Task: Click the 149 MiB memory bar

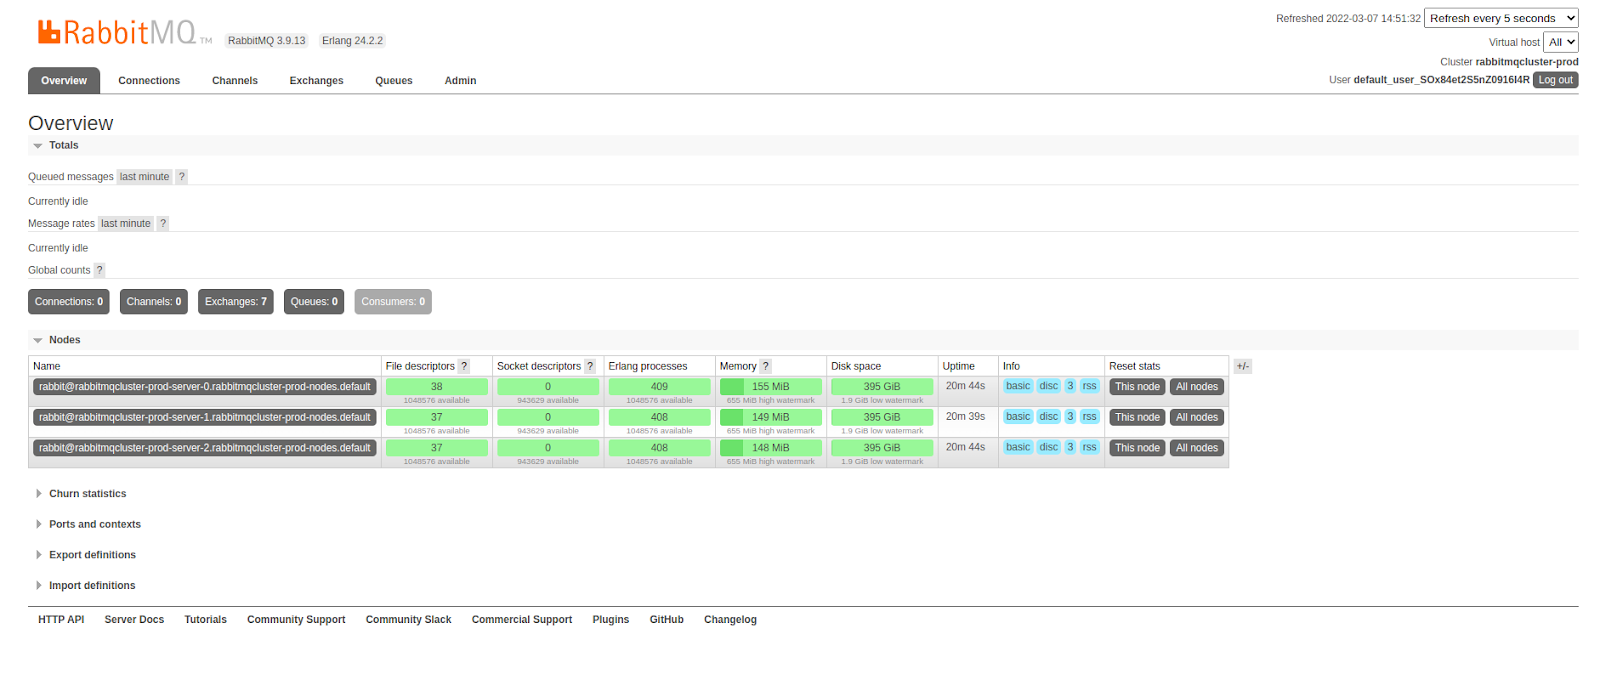Action: [771, 417]
